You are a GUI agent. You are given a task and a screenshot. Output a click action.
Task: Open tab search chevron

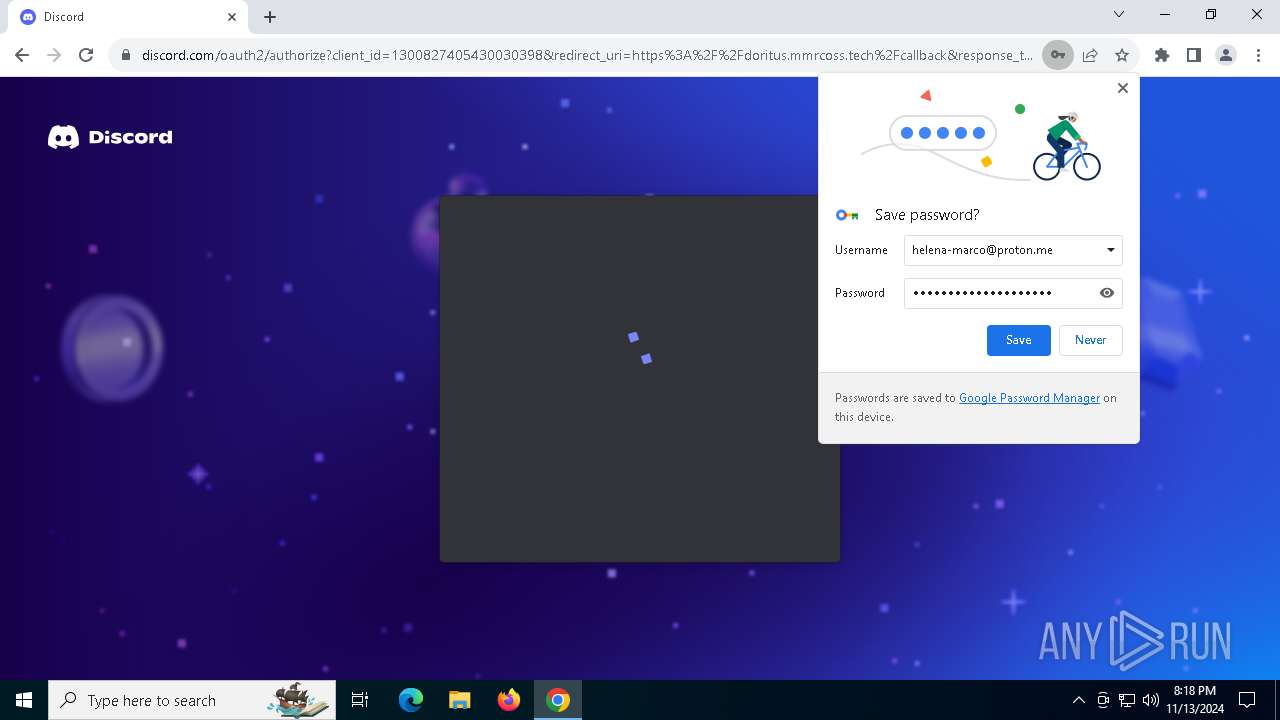point(1119,14)
